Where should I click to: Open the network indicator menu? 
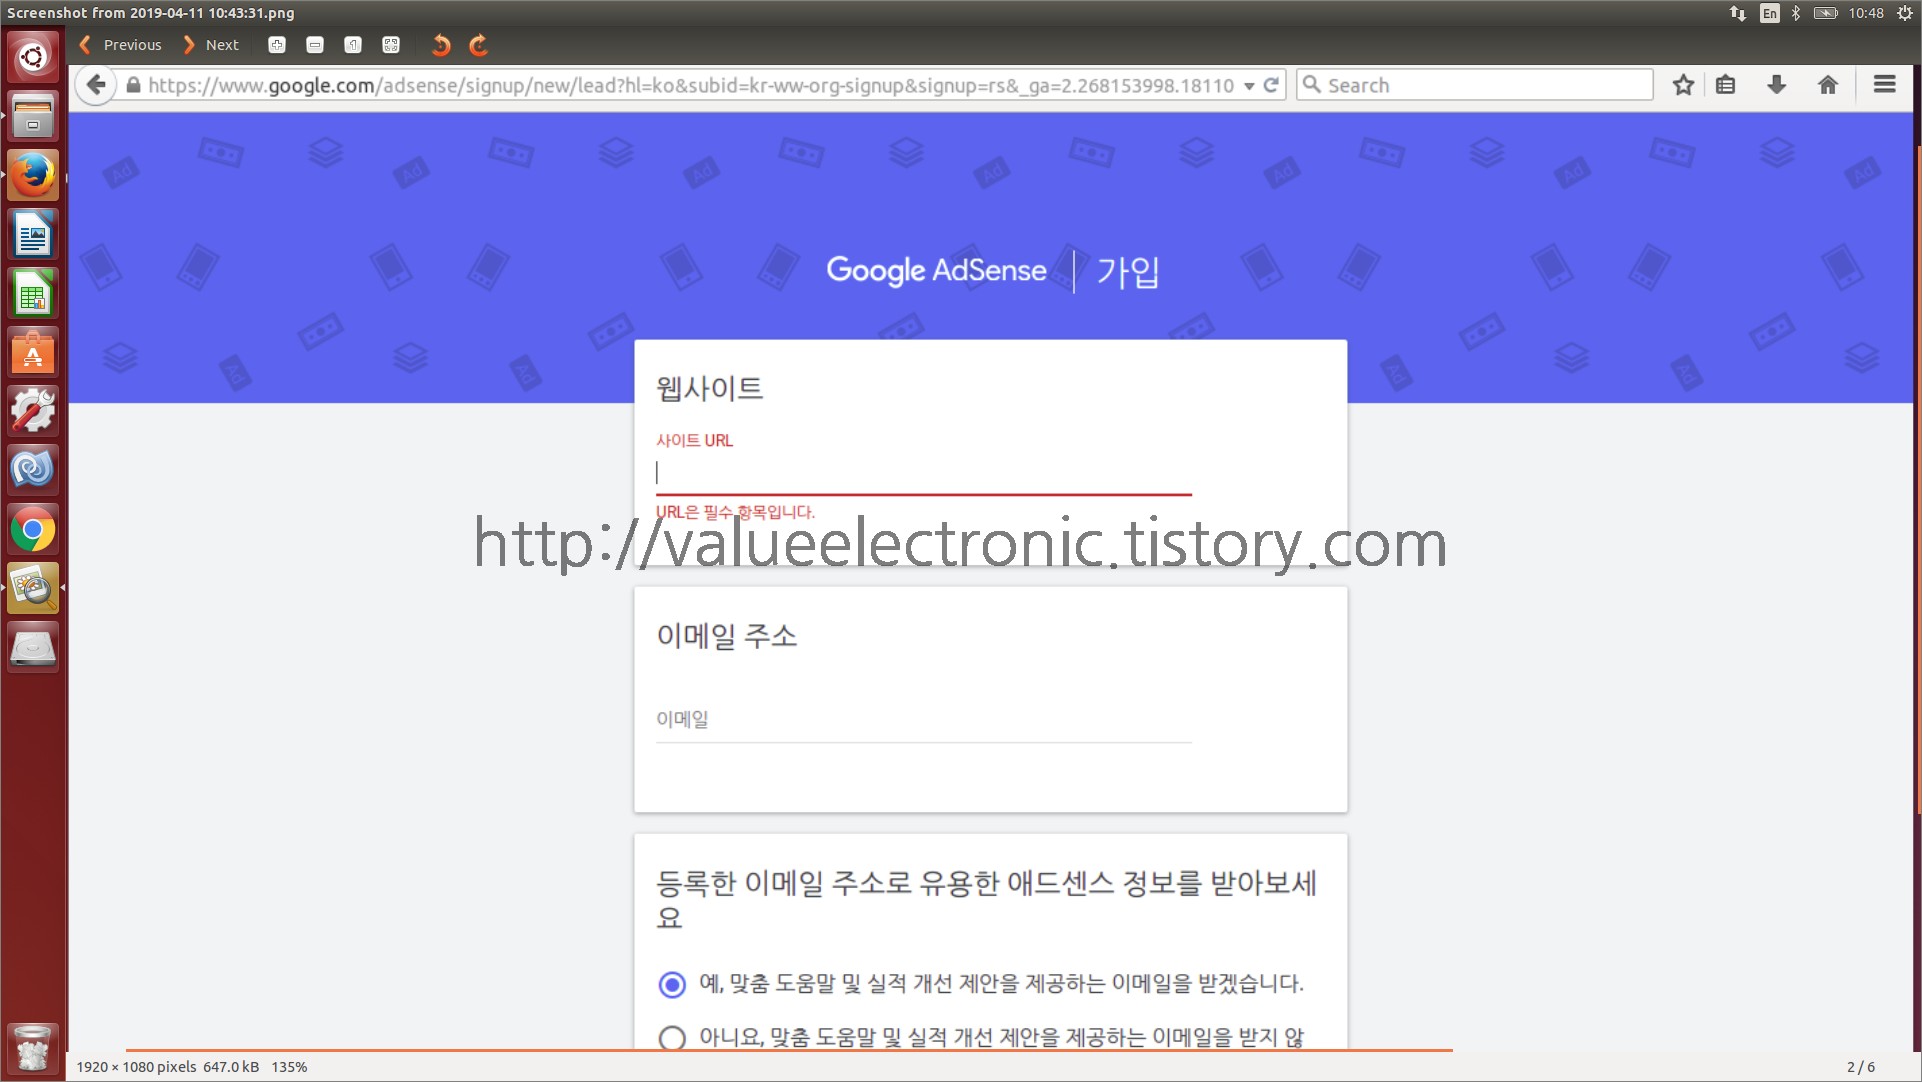point(1738,13)
